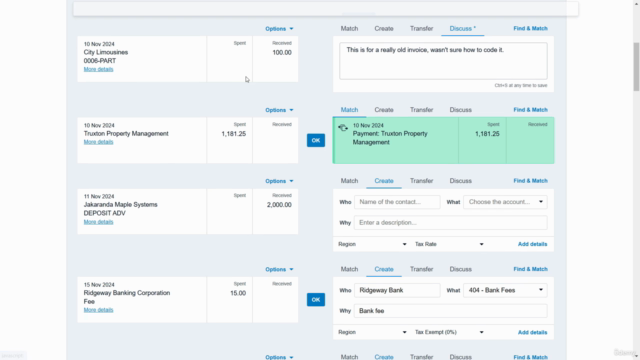640x360 pixels.
Task: Switch to Match tab for City Limousines
Action: 349,29
